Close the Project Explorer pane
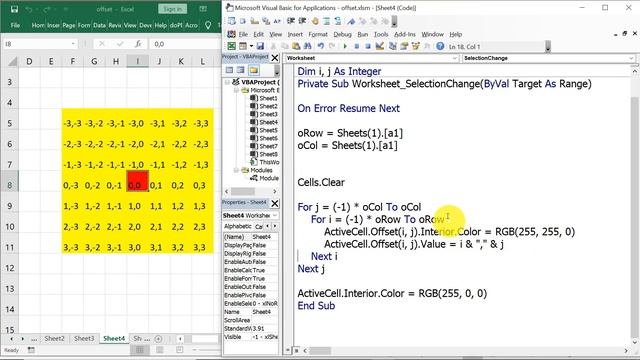 (x=275, y=58)
